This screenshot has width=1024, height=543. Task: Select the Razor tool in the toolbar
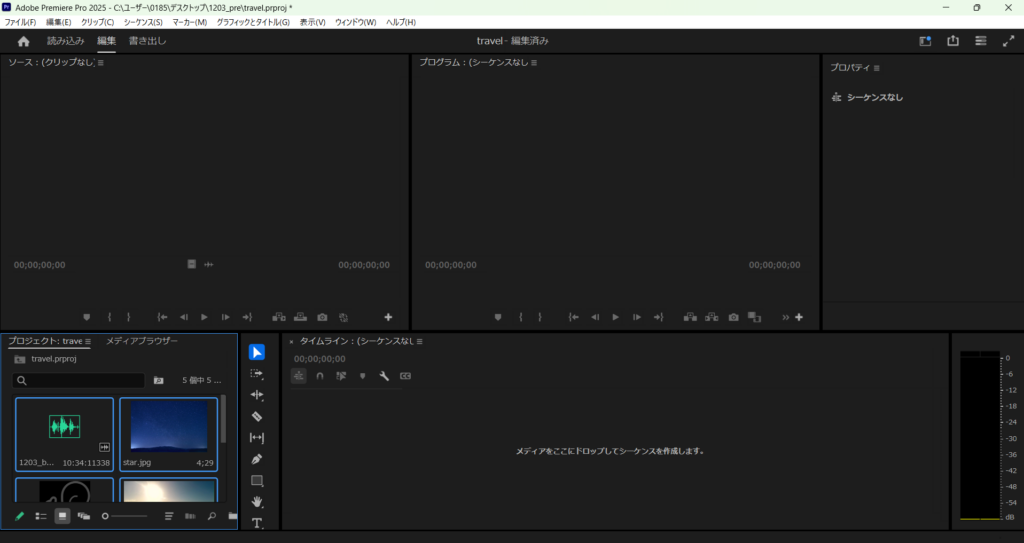(x=257, y=416)
